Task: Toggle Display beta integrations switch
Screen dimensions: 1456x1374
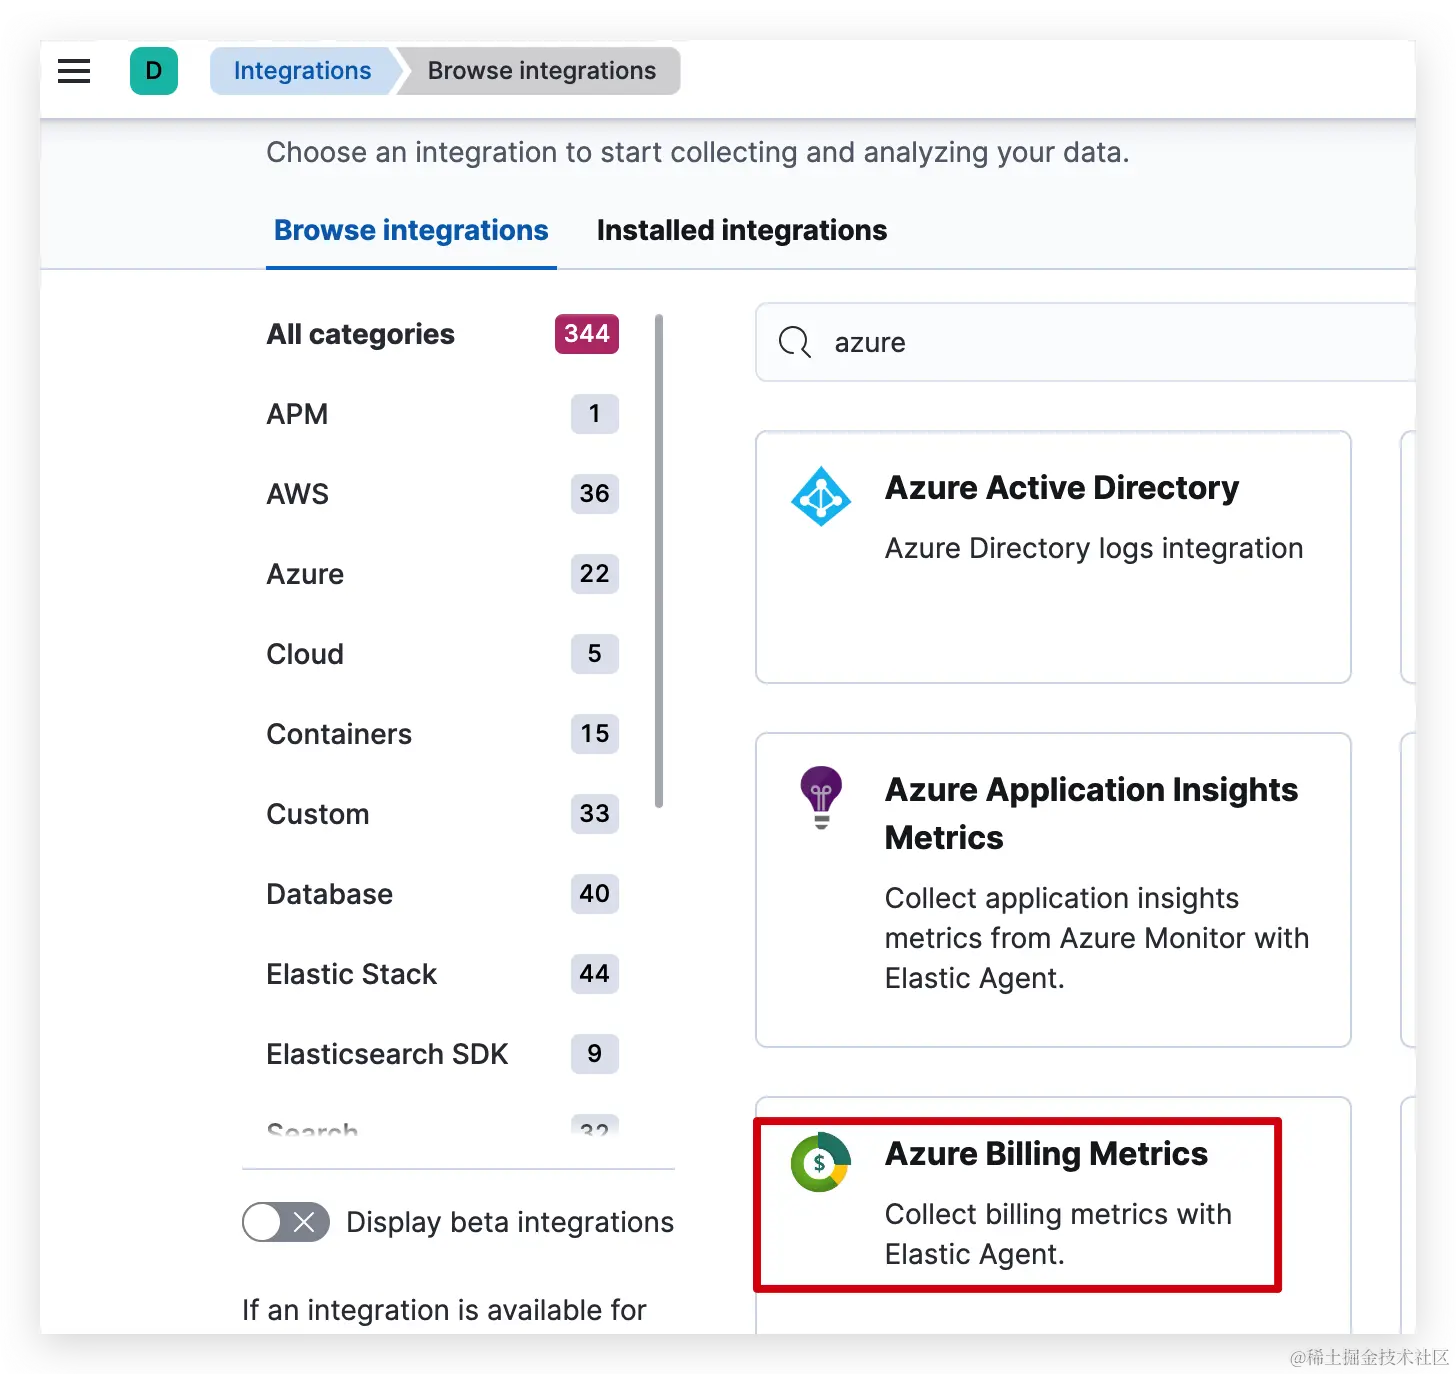Action: coord(286,1222)
